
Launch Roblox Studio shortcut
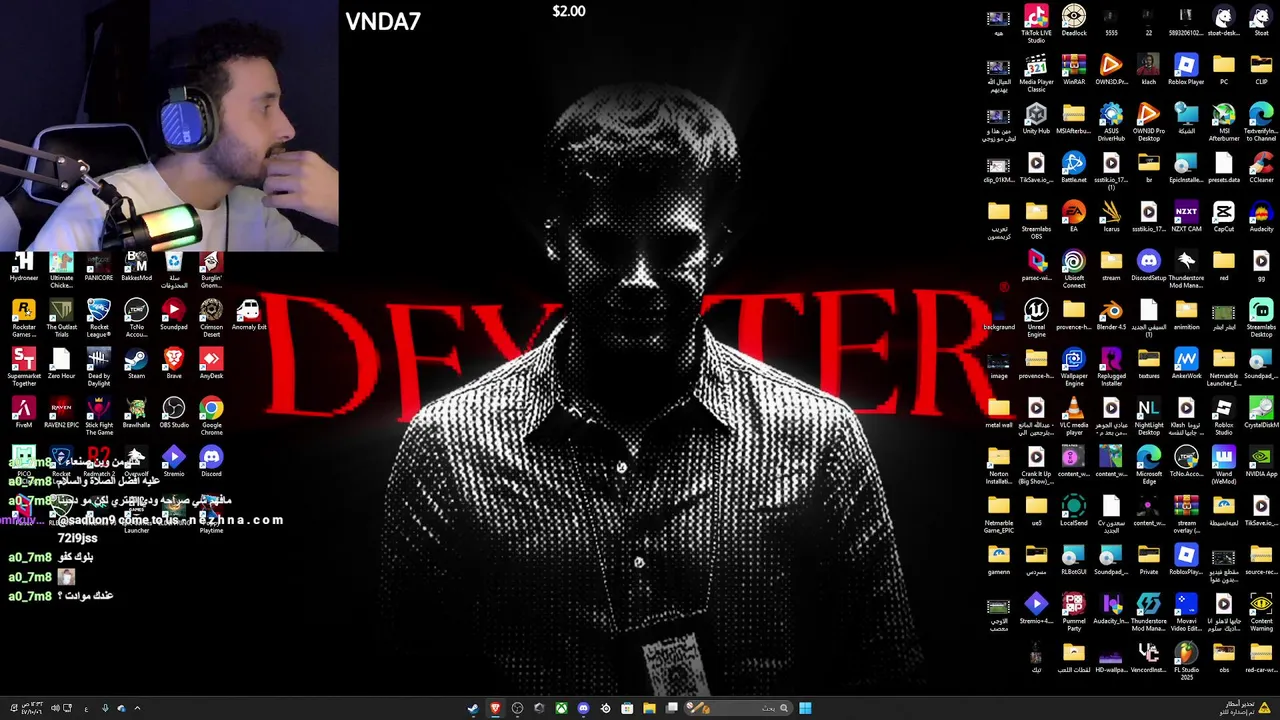1224,416
